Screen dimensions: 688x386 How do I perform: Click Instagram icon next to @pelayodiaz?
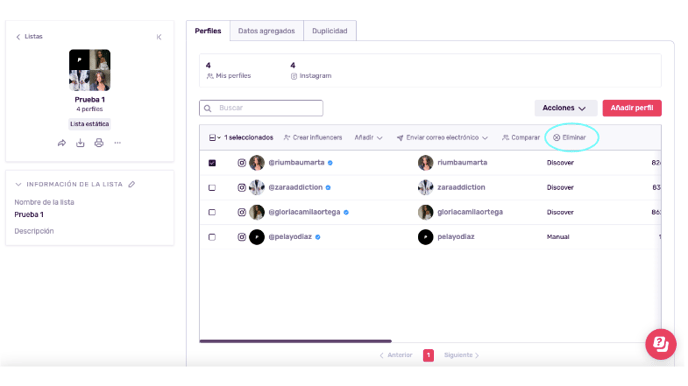click(x=242, y=237)
